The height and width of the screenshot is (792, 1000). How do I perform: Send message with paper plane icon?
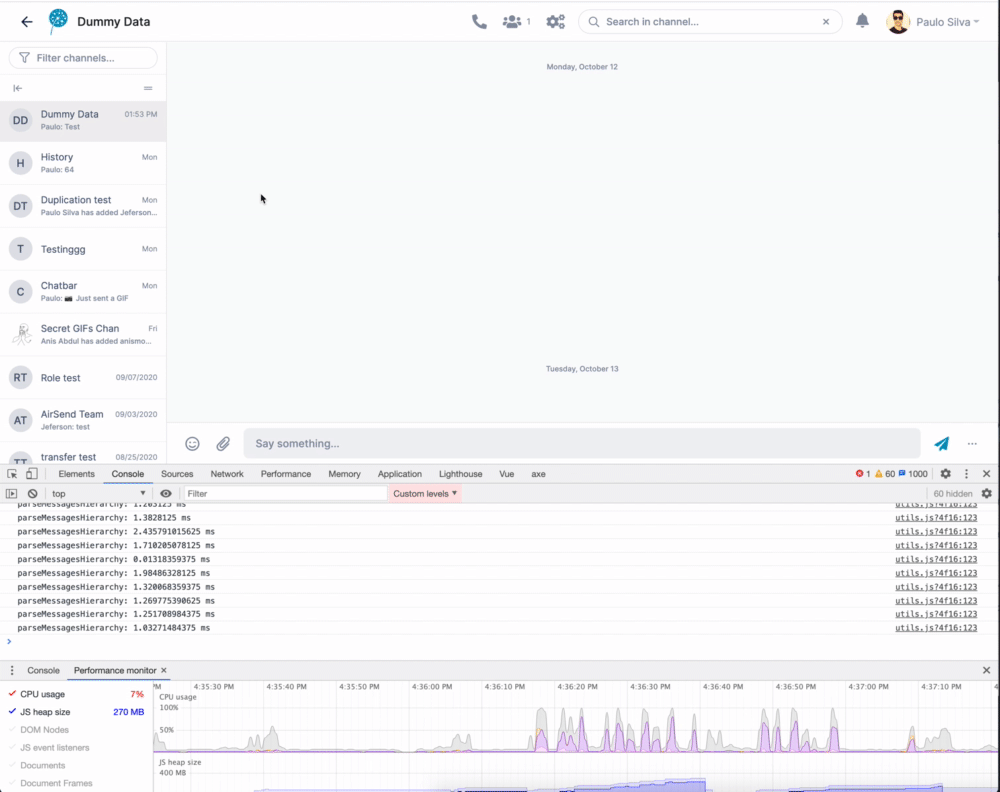tap(941, 444)
